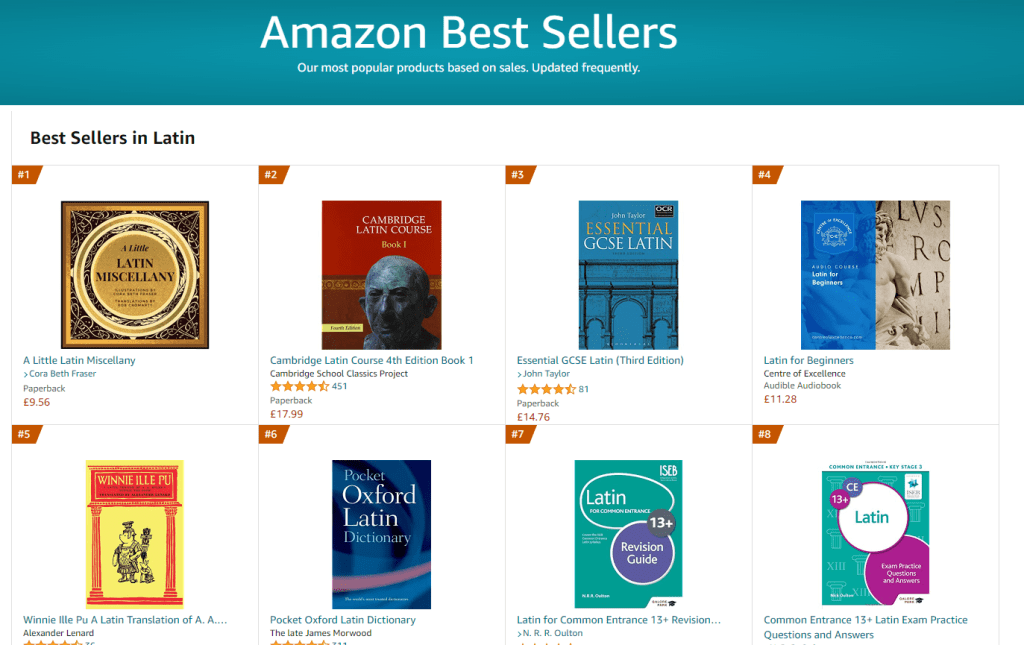Open Latin Revision Guide 13+ cover

point(628,534)
